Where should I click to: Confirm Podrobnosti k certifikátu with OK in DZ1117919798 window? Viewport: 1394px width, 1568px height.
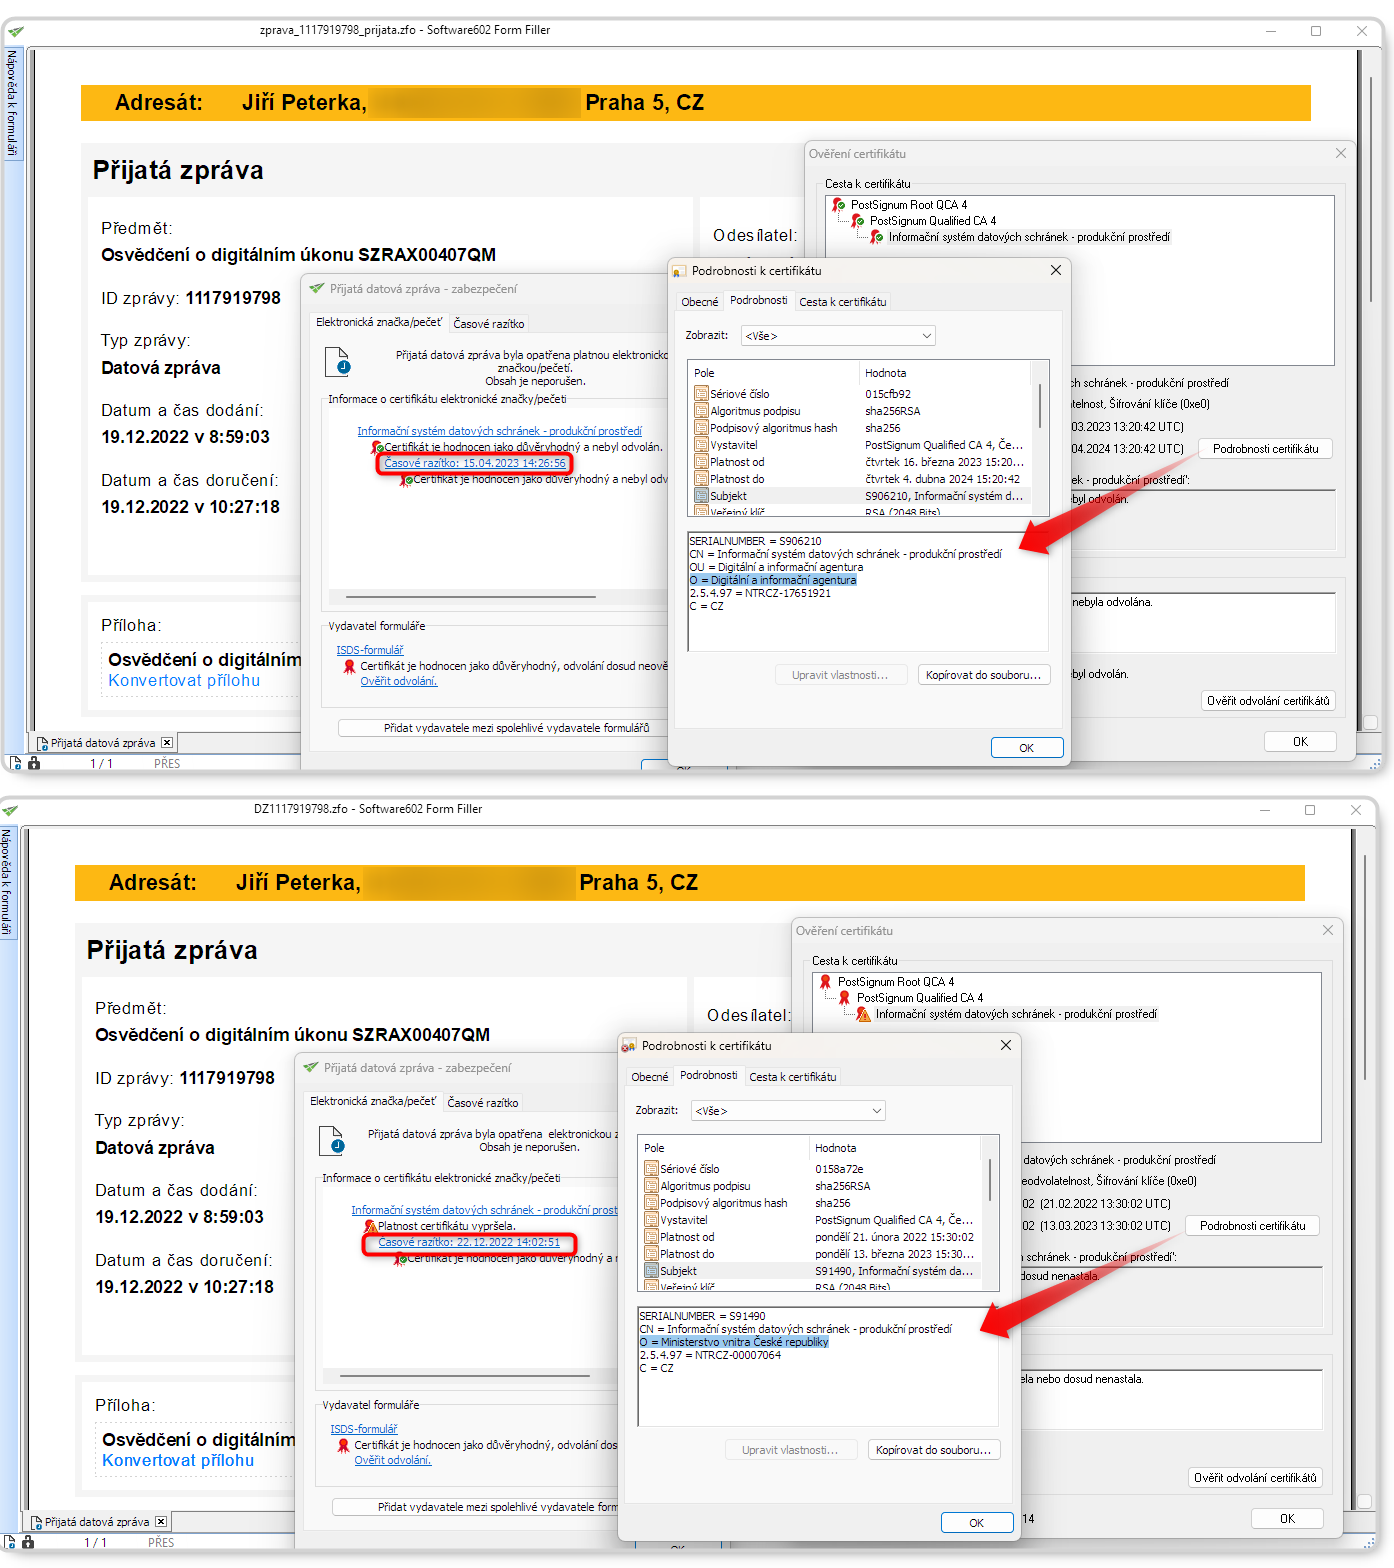(x=977, y=1523)
